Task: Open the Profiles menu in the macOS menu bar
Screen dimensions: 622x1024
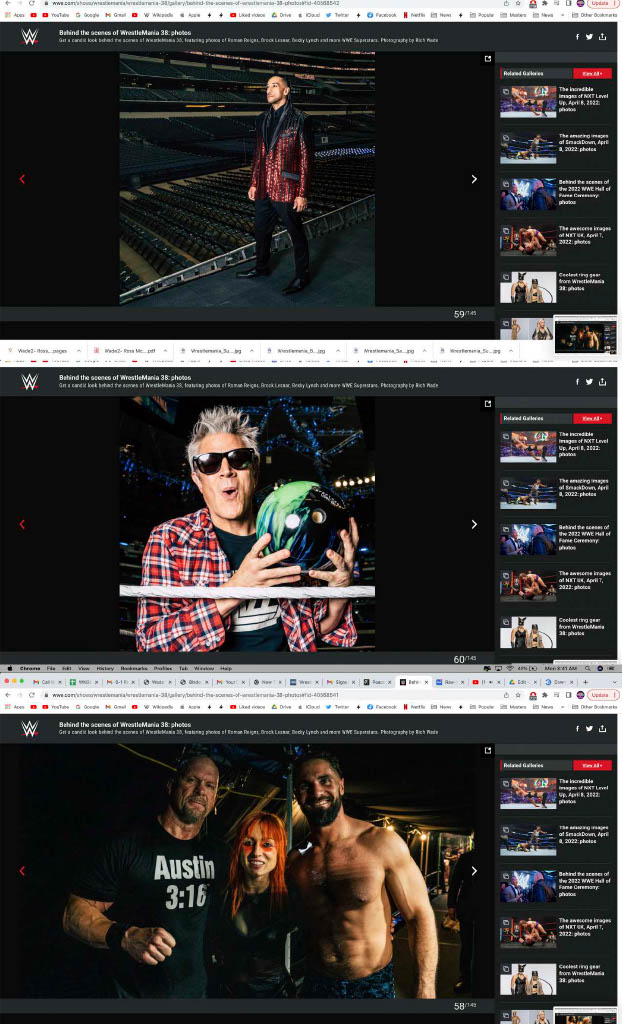Action: (163, 669)
